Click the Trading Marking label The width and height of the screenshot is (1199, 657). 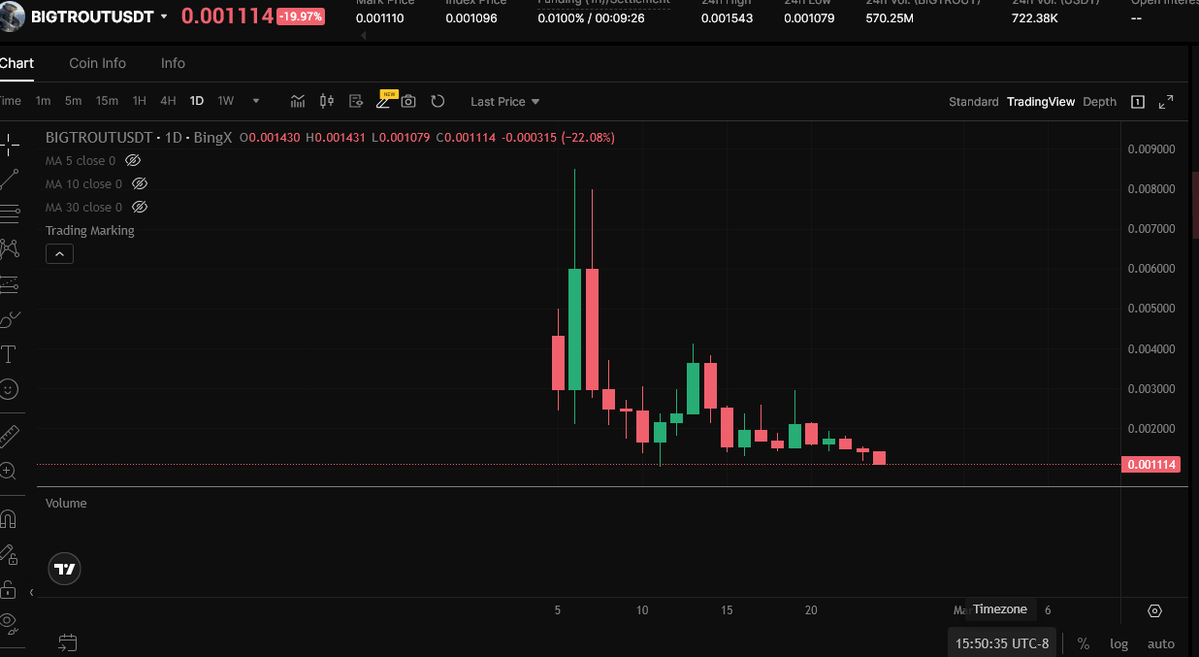pos(89,230)
